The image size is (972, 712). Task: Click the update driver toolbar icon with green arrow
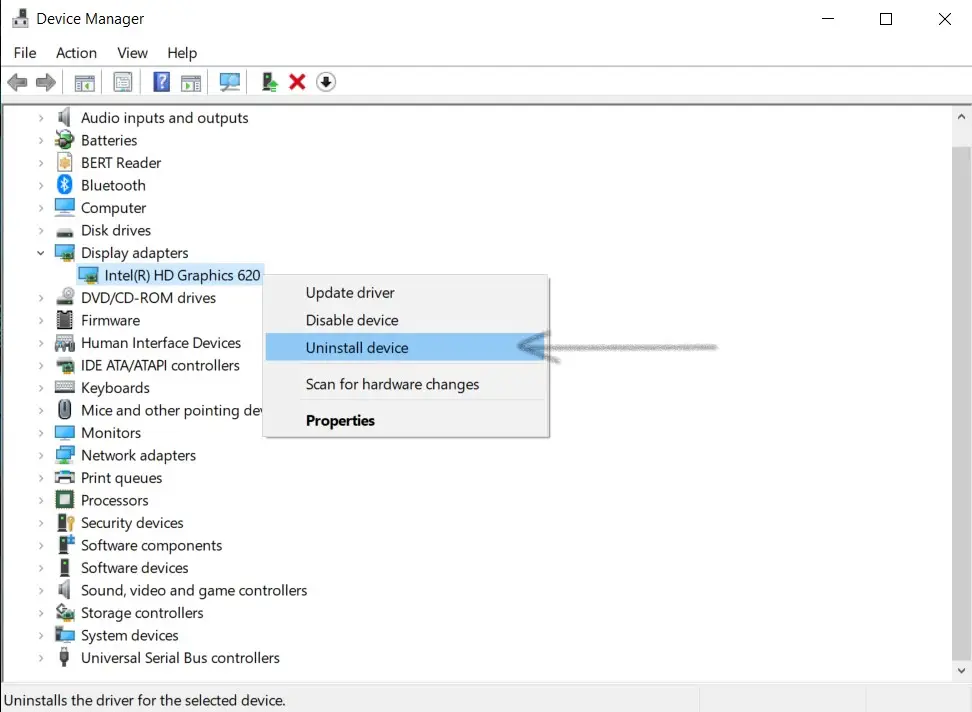(x=269, y=82)
